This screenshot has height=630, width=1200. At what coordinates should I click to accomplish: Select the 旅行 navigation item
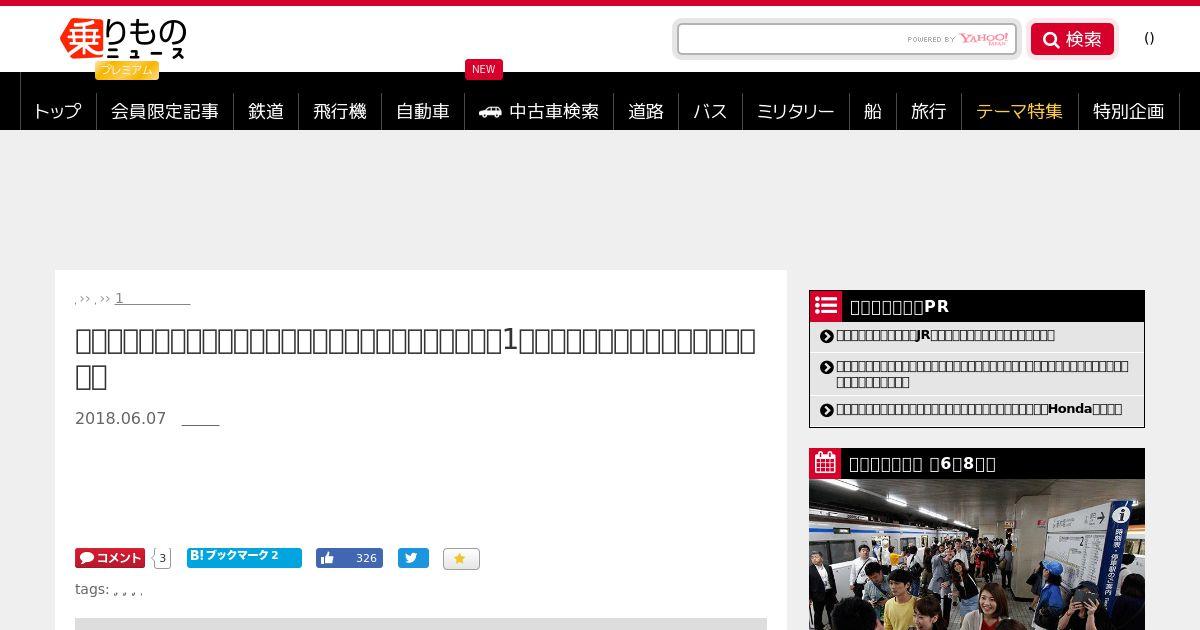click(929, 111)
